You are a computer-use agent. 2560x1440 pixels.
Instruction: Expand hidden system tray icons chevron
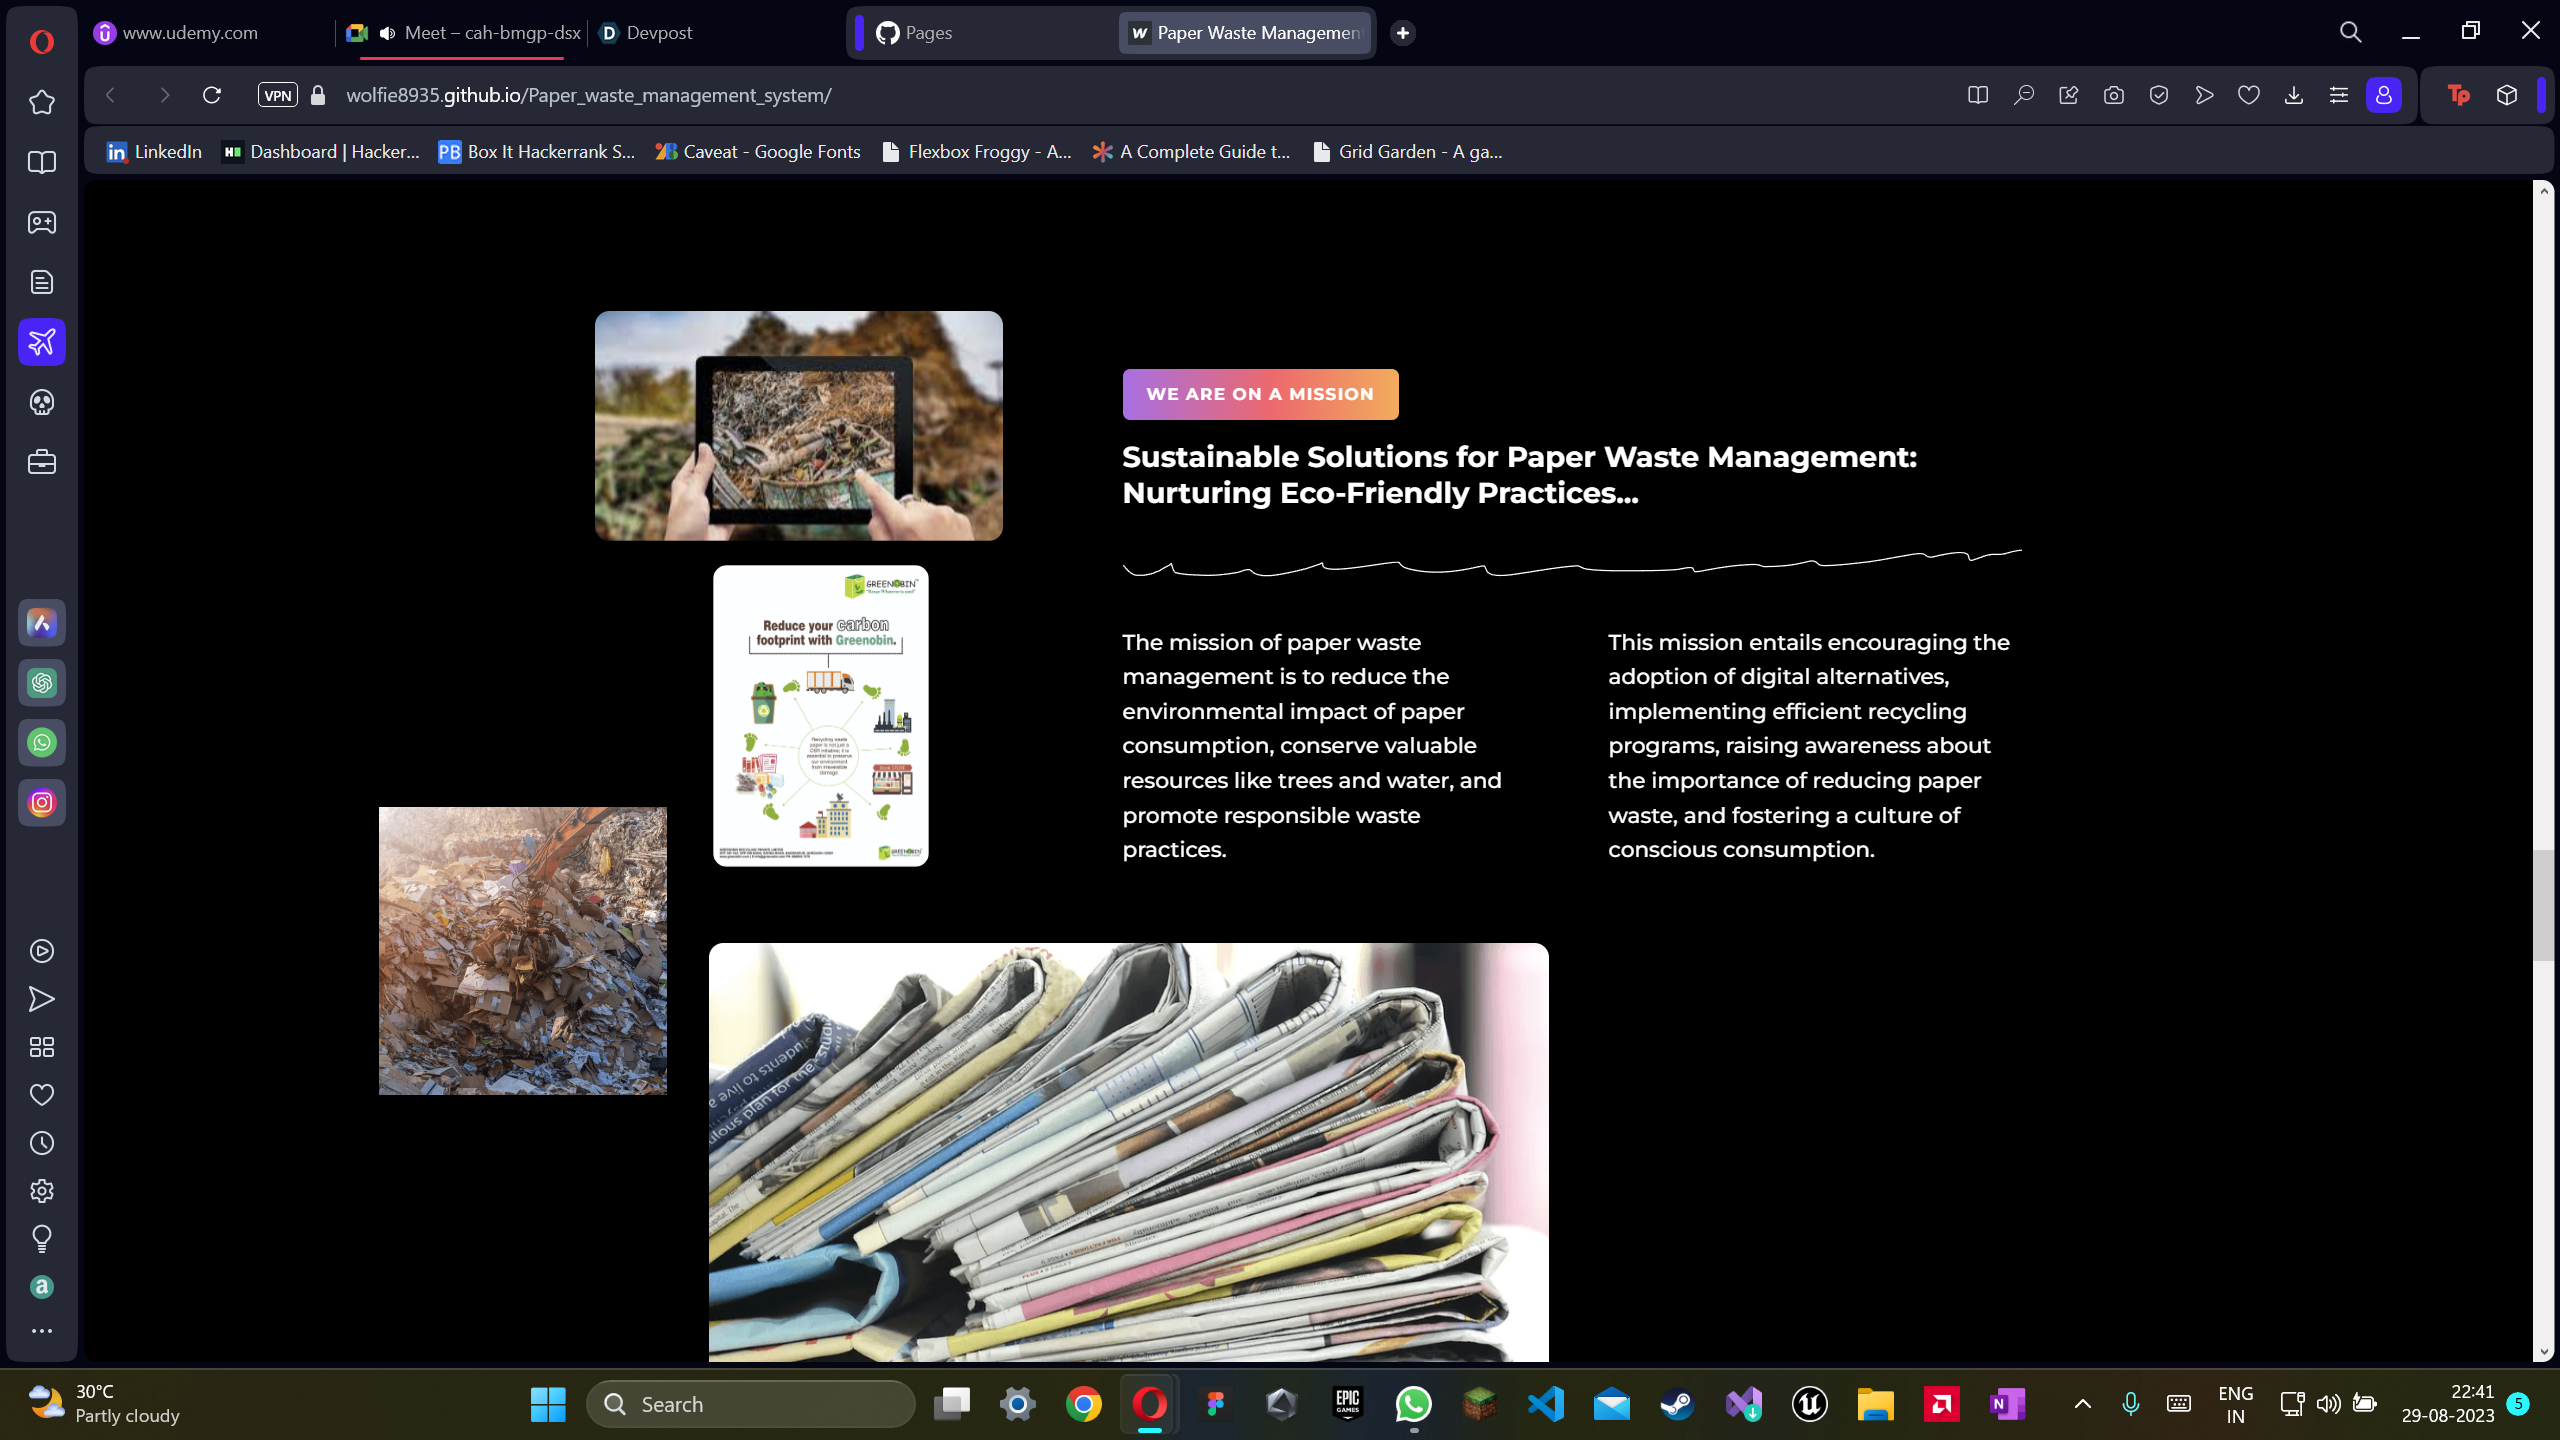pos(2082,1404)
